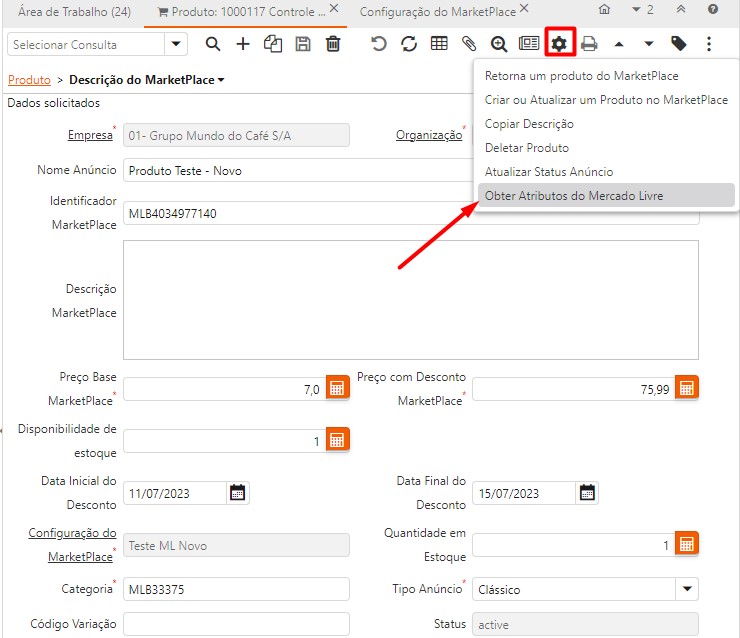Click the Empresa field label link
The width and height of the screenshot is (740, 638).
pyautogui.click(x=90, y=135)
